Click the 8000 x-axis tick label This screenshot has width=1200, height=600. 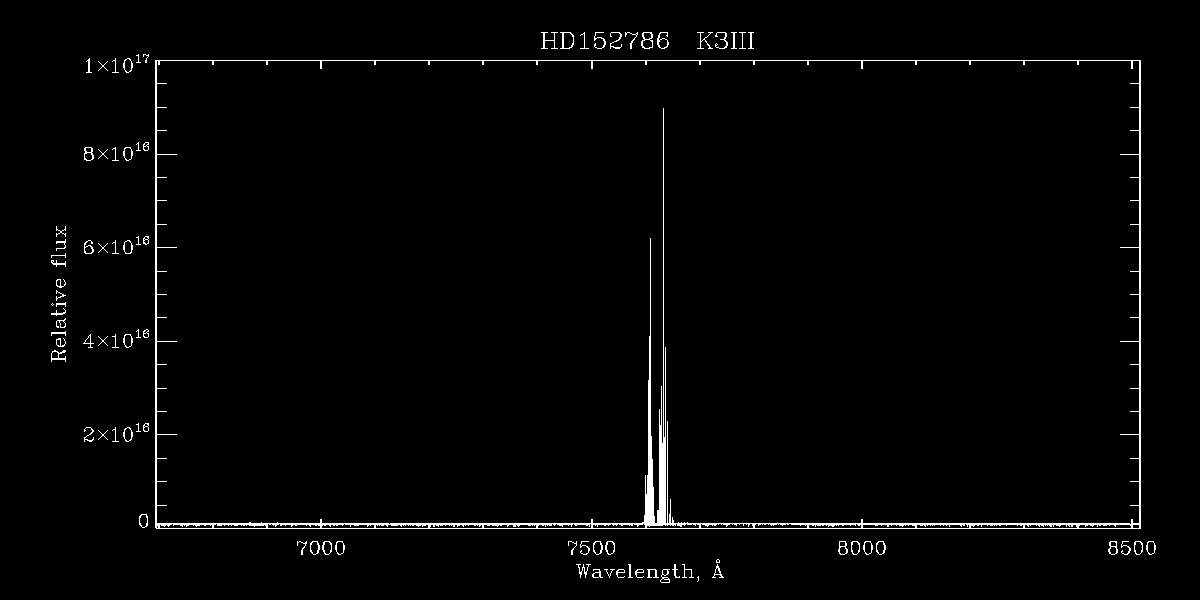coord(861,547)
